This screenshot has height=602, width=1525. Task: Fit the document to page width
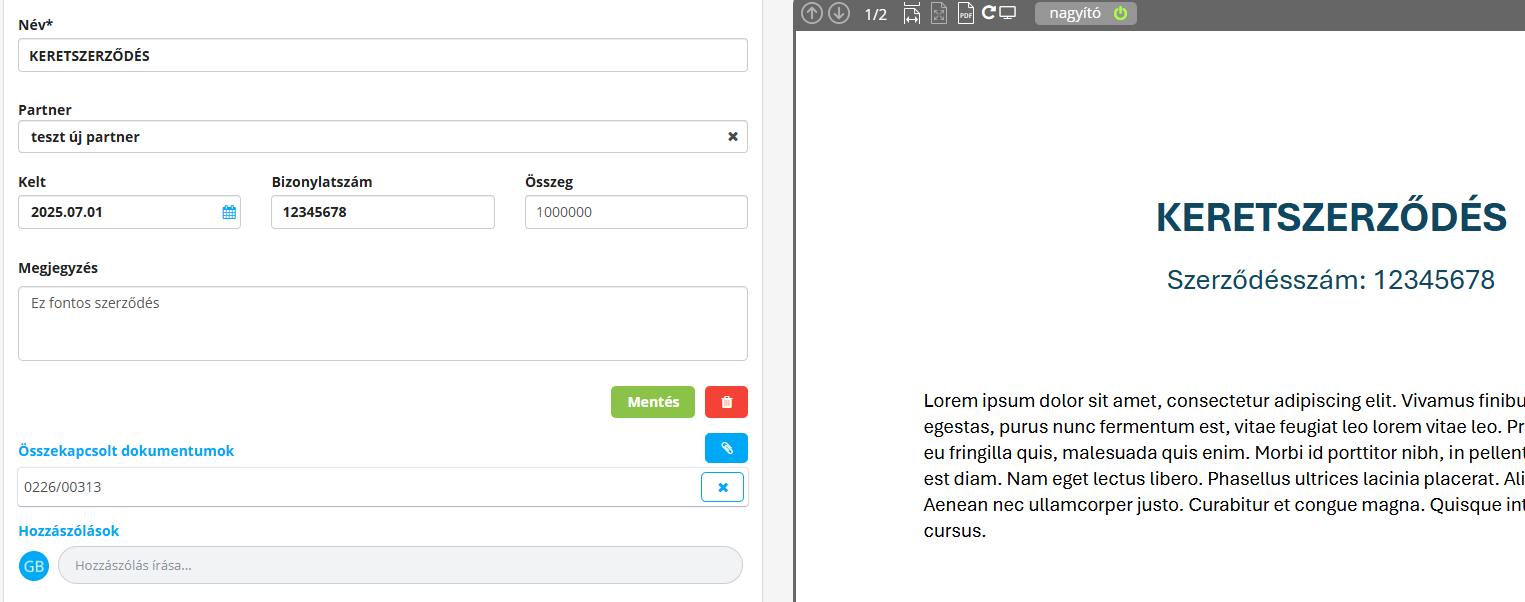911,13
